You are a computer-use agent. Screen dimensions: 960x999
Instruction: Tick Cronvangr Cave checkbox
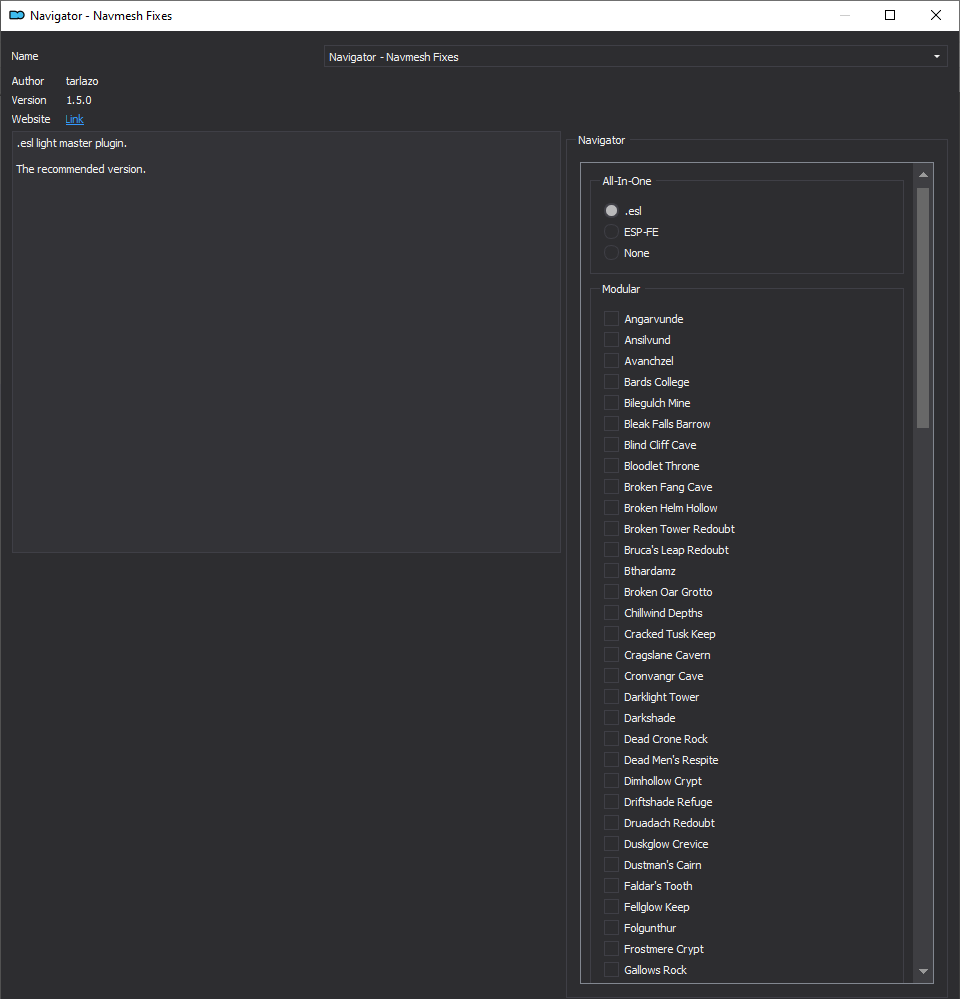click(611, 676)
